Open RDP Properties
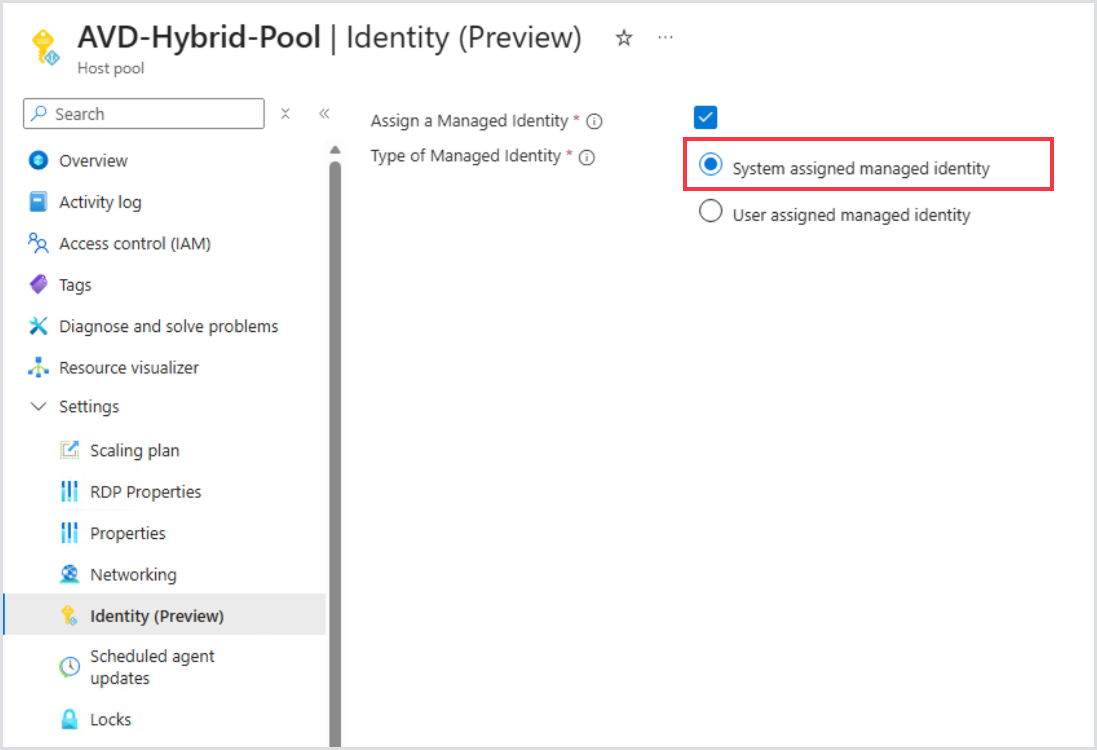This screenshot has height=750, width=1097. [x=146, y=492]
